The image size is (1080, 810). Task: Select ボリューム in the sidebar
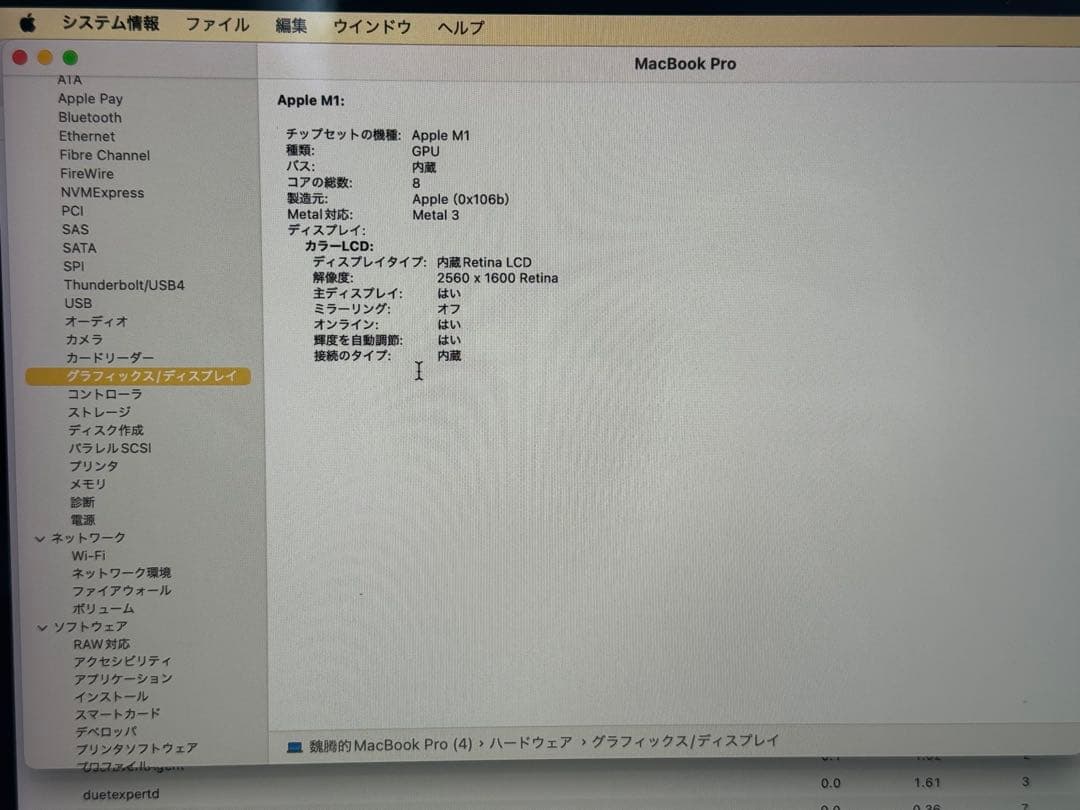(x=103, y=609)
